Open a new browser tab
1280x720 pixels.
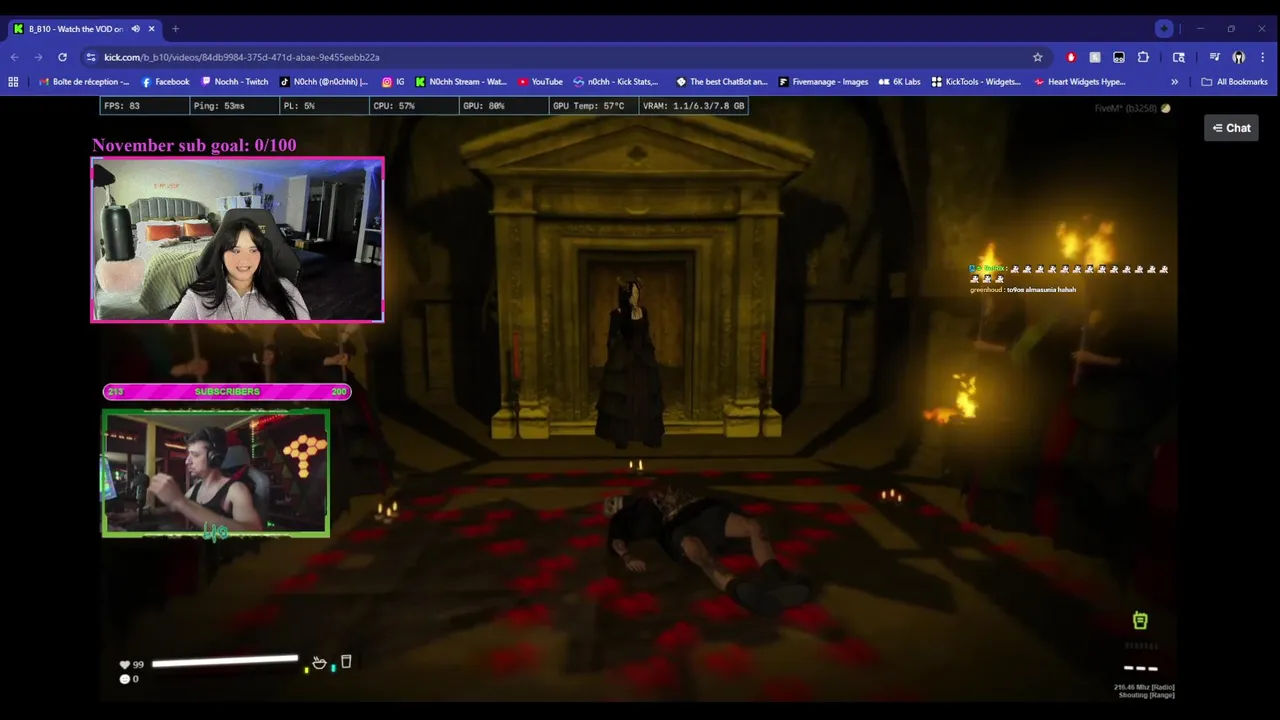pos(175,29)
